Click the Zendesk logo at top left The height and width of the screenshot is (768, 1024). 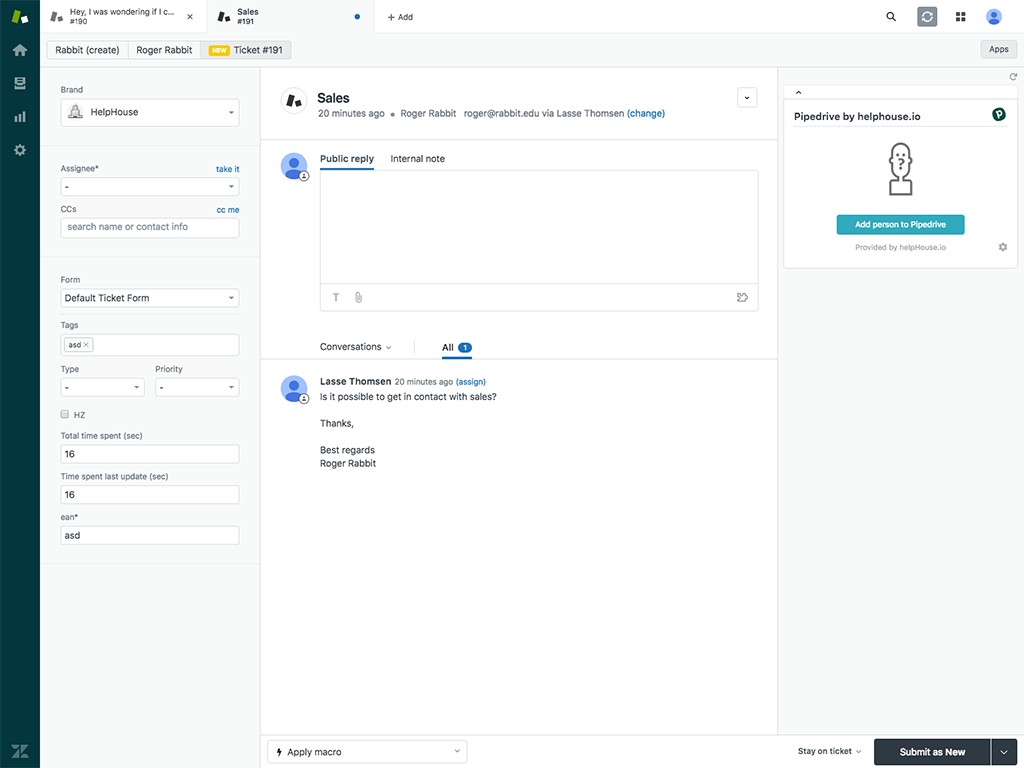pyautogui.click(x=20, y=16)
